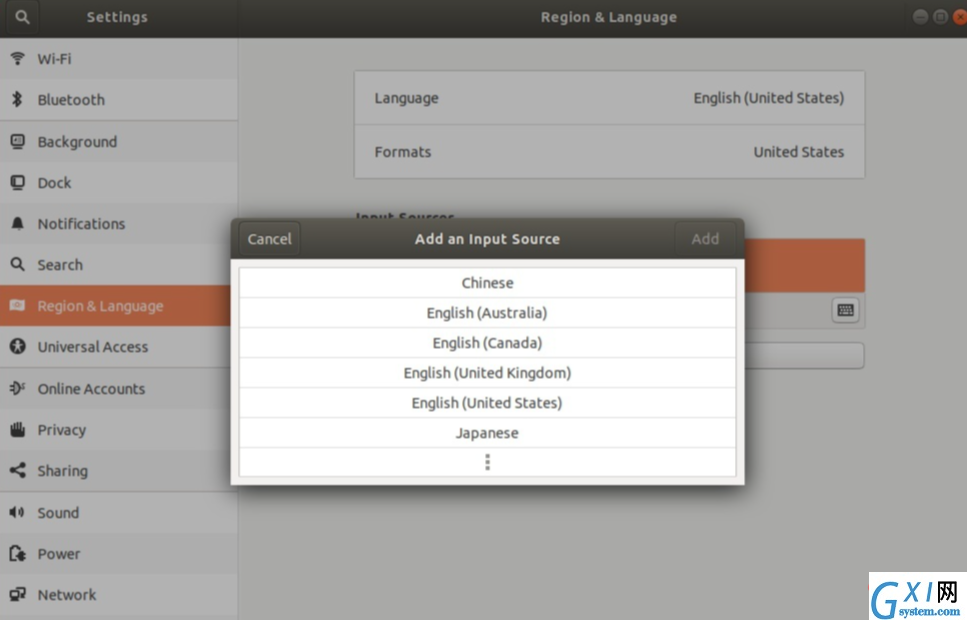Show keyboard layout via keyboard icon
Screen dimensions: 967x620
click(x=846, y=310)
